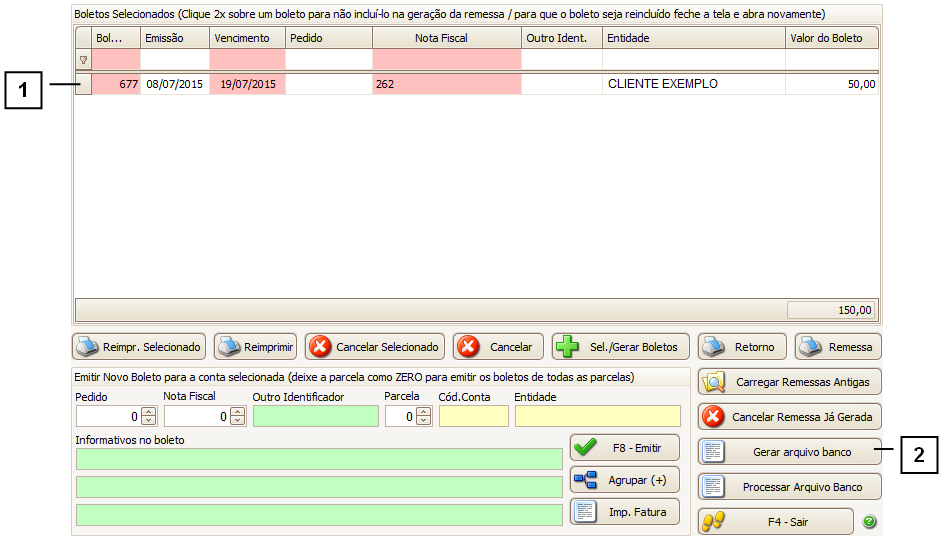The width and height of the screenshot is (945, 541).
Task: Click Processar Arquivo Banco button
Action: [789, 487]
